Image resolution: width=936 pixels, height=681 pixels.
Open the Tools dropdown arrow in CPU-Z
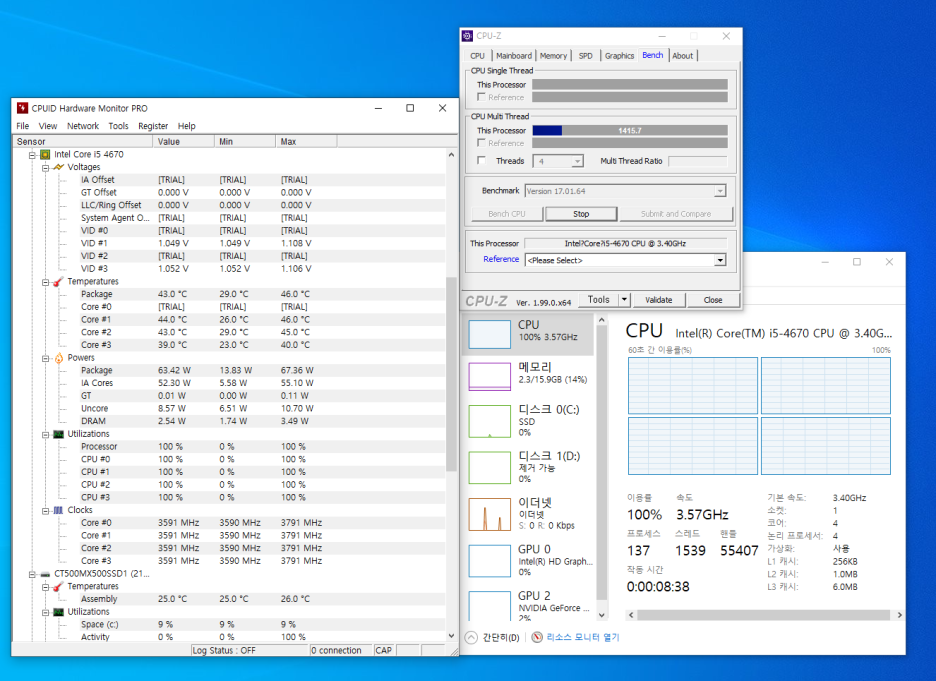pyautogui.click(x=624, y=300)
